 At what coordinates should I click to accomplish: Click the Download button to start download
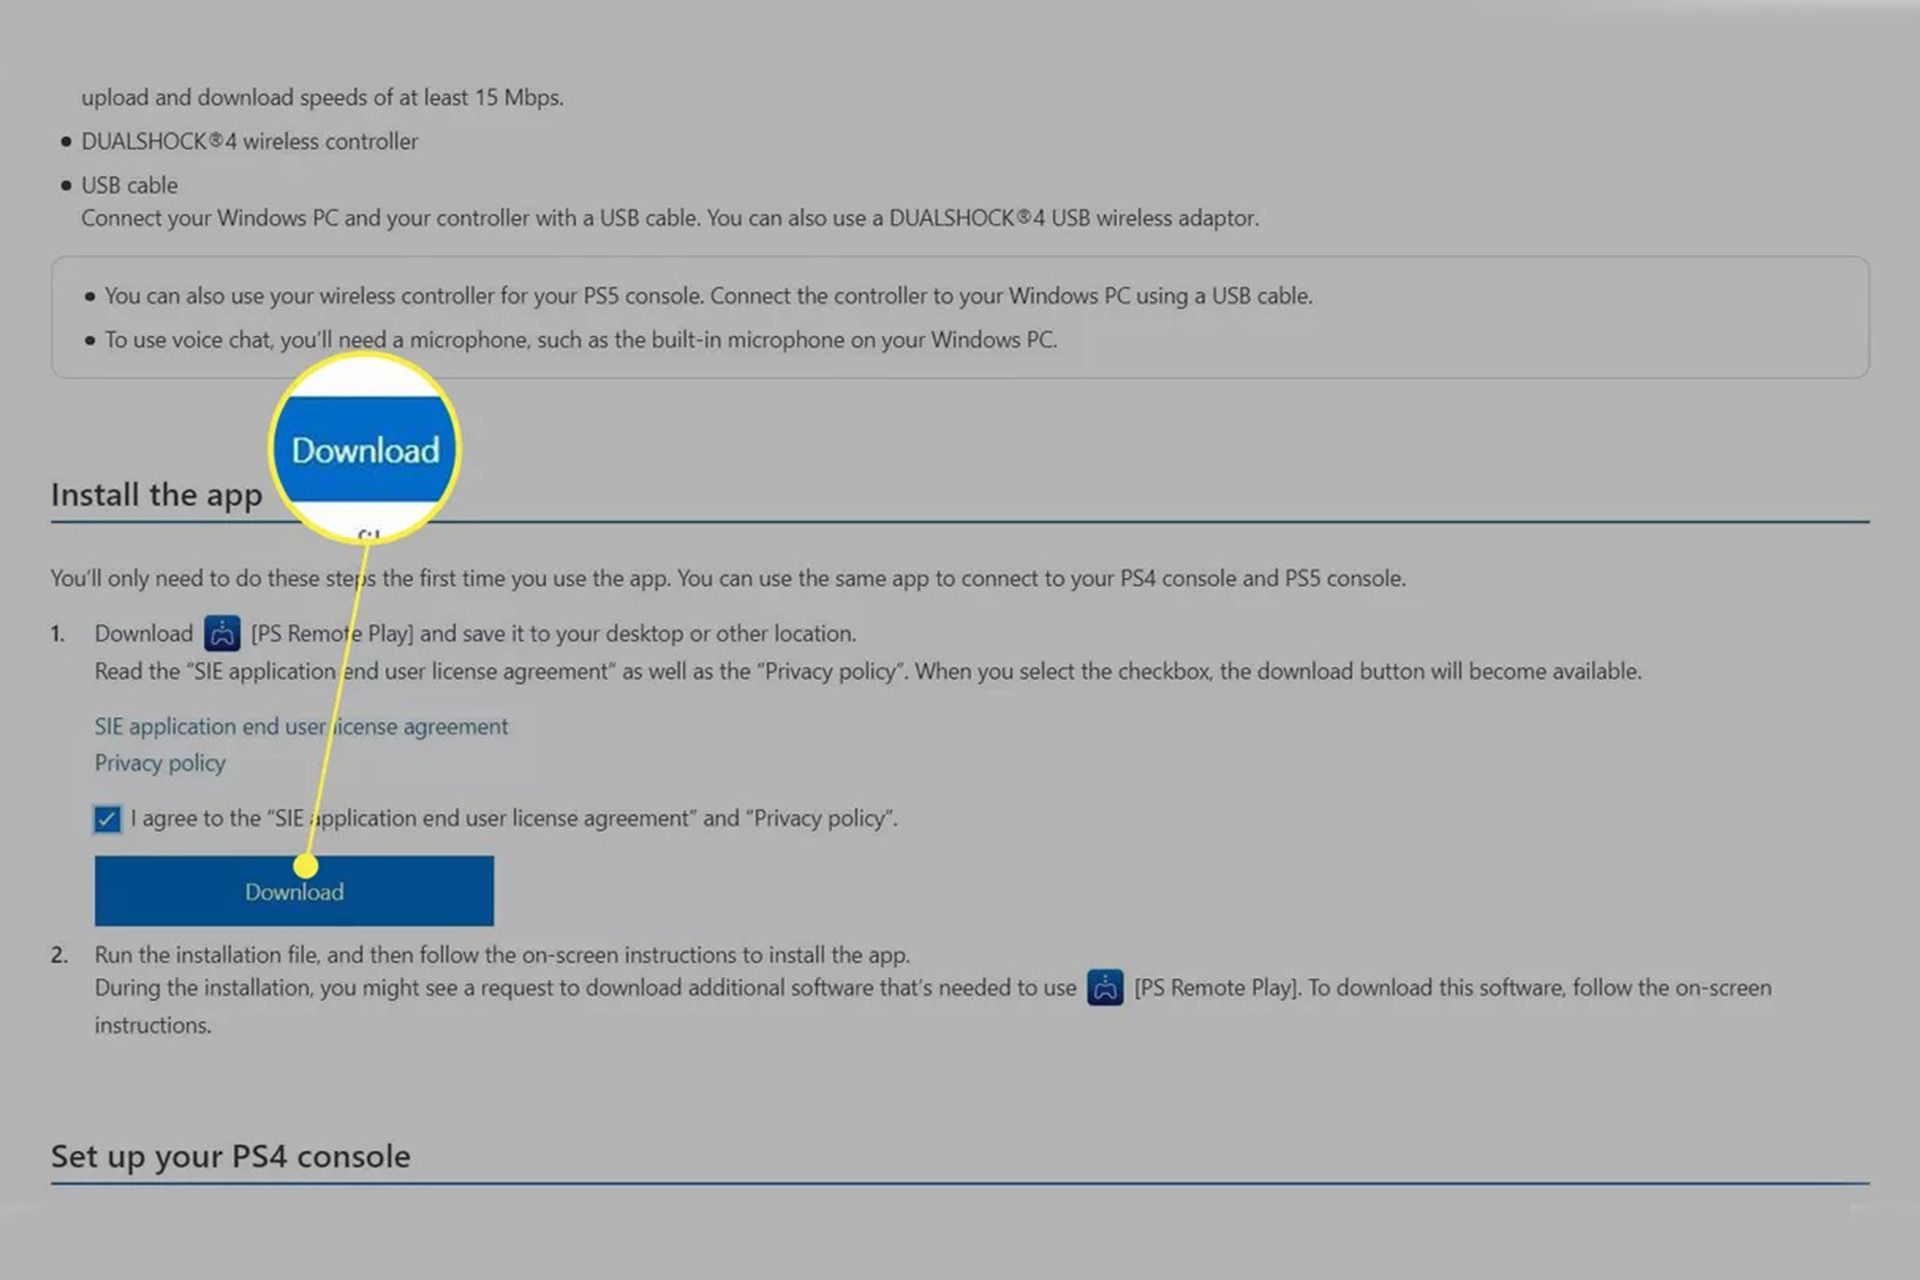(x=293, y=890)
